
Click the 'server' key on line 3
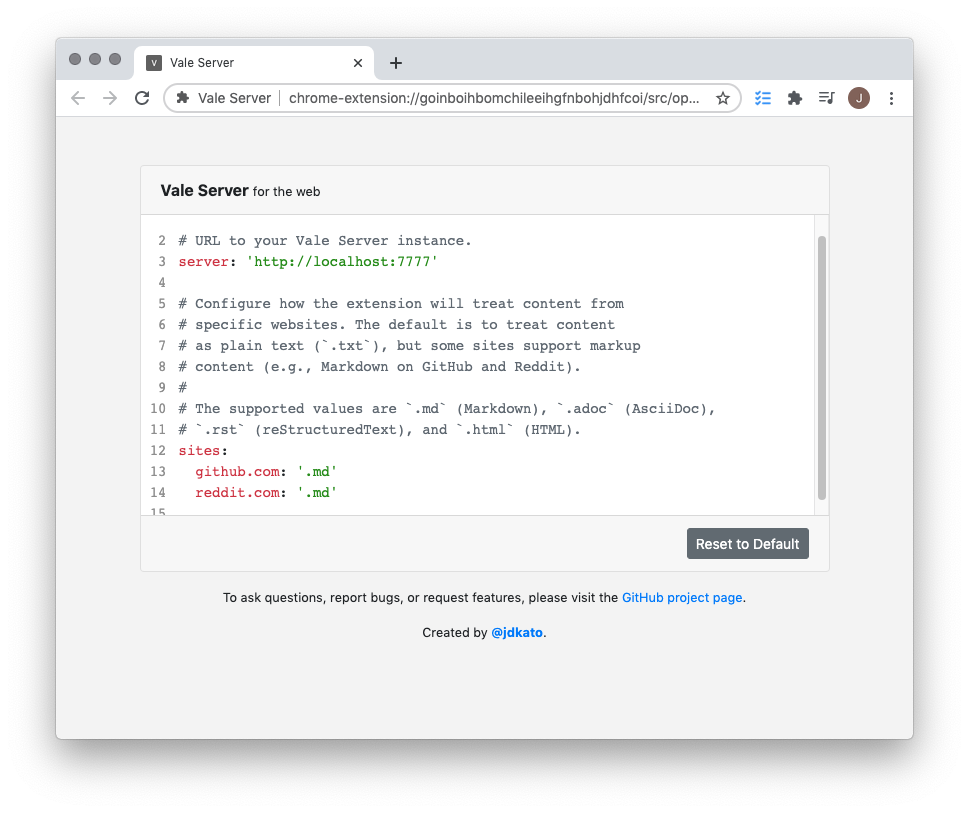click(x=203, y=261)
